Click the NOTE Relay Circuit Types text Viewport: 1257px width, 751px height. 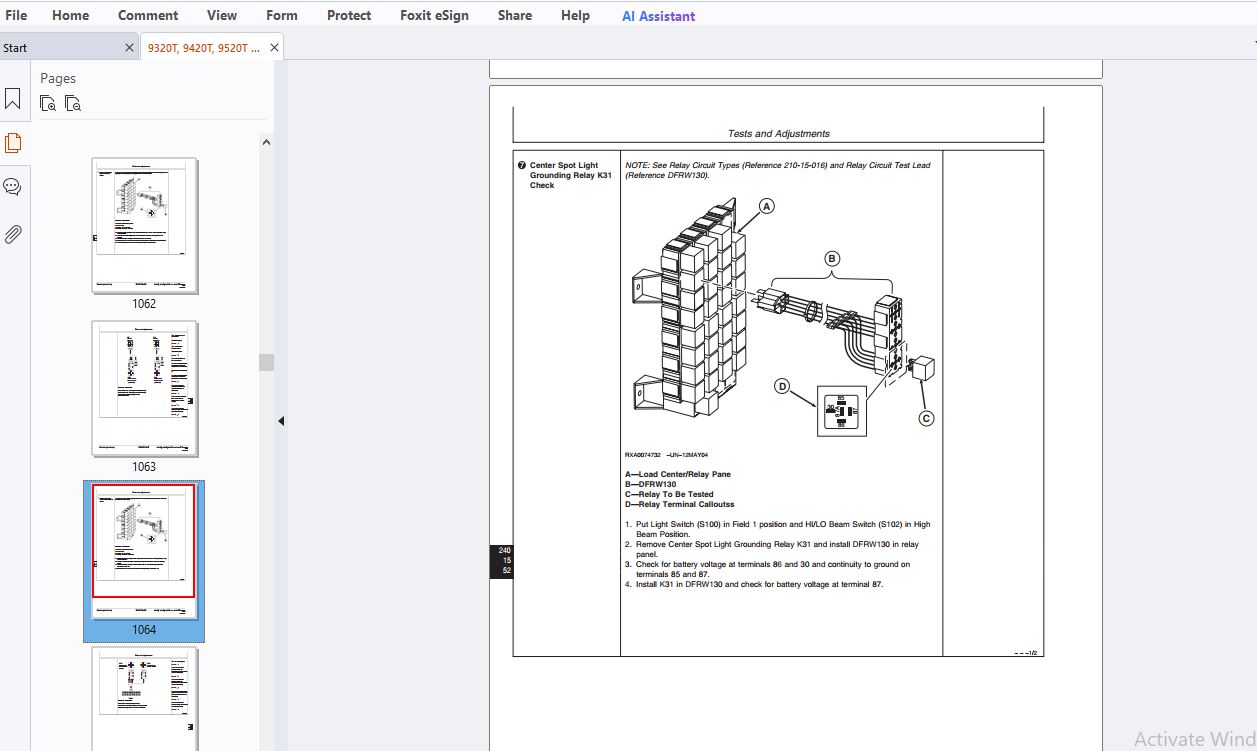778,170
